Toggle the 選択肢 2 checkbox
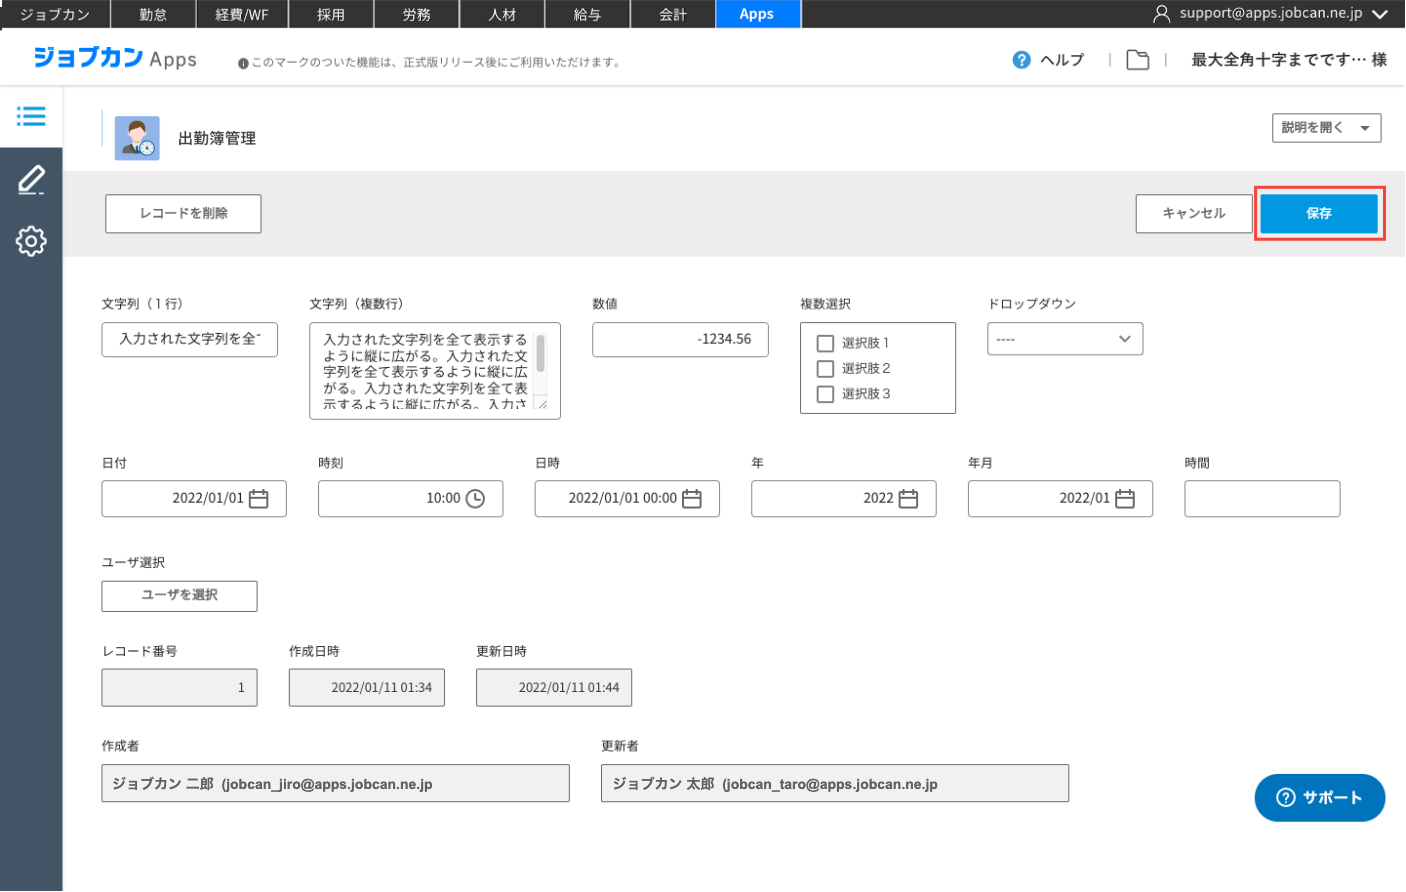The height and width of the screenshot is (892, 1406). click(825, 369)
